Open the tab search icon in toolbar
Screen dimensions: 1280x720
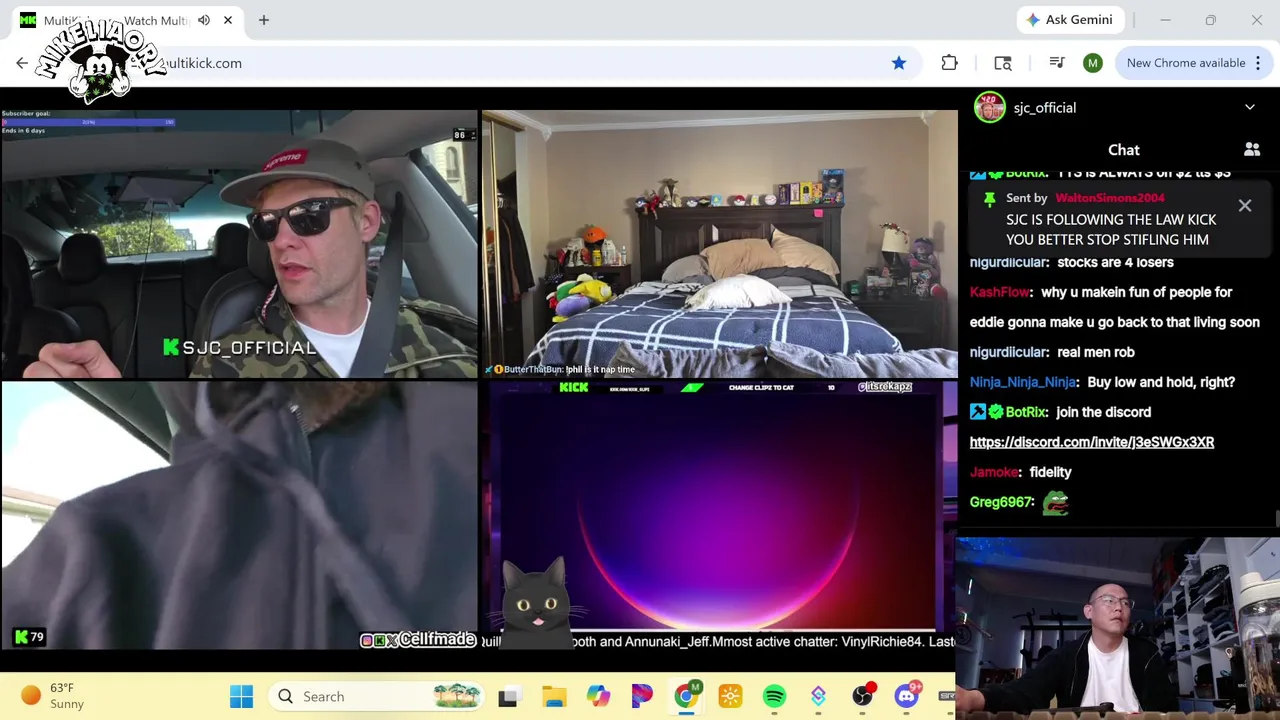[x=1003, y=63]
